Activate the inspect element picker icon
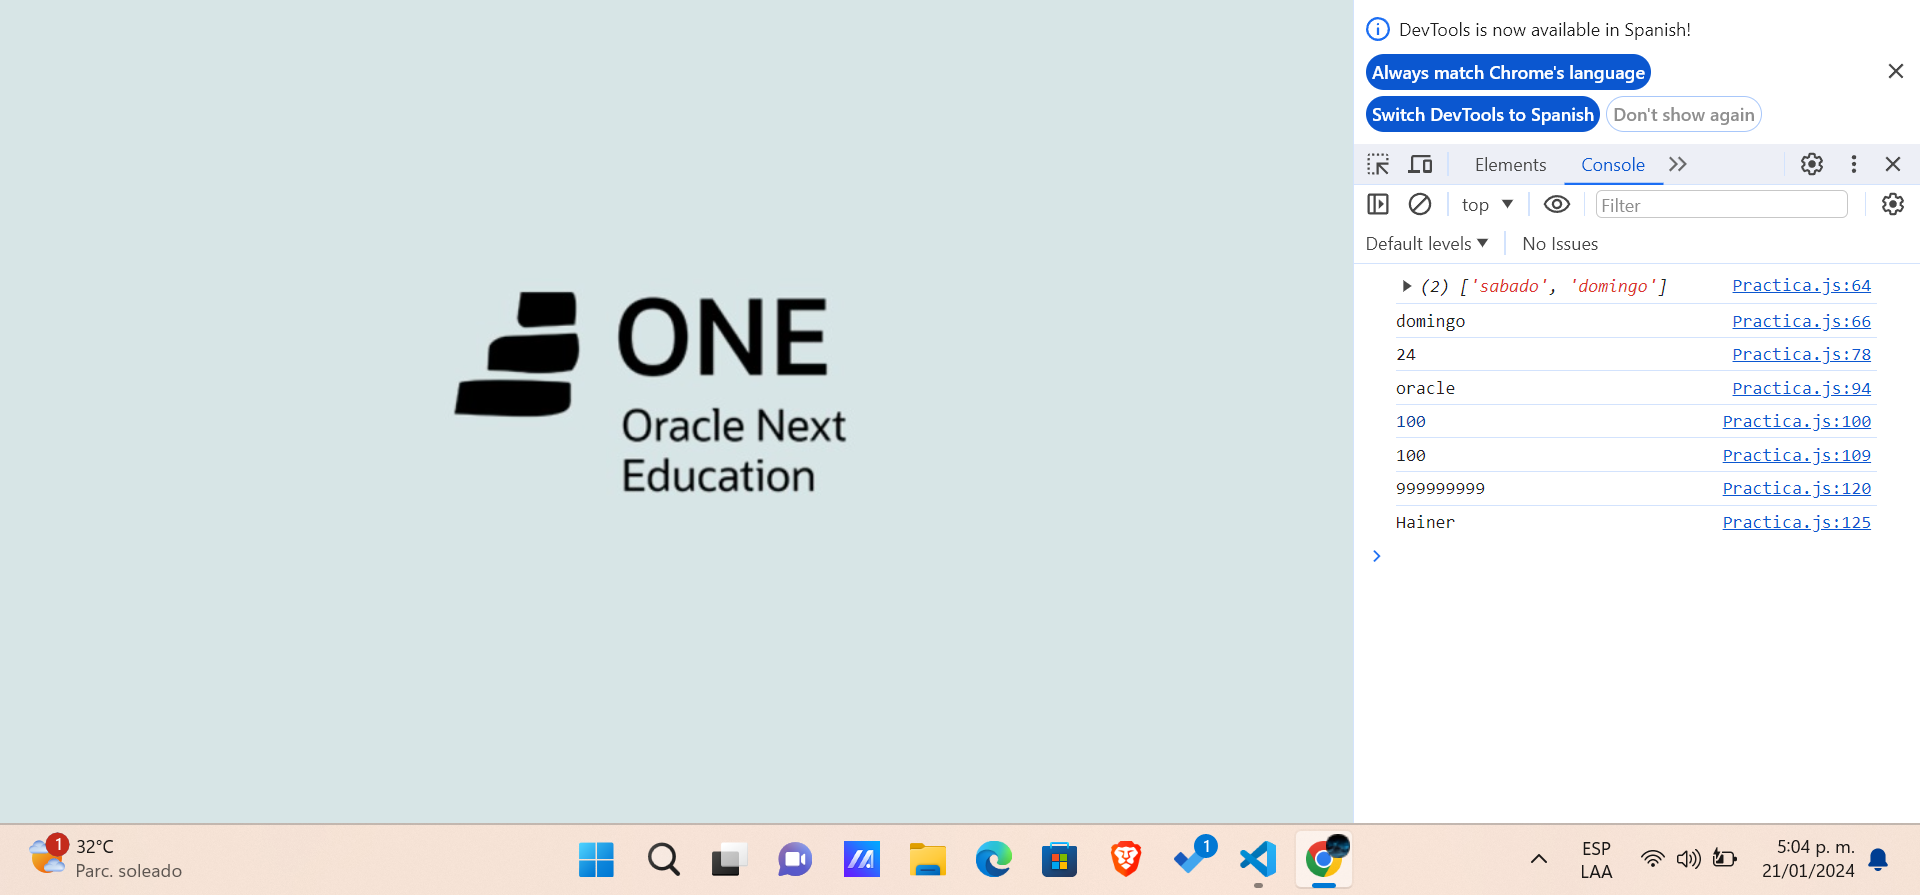 tap(1378, 164)
